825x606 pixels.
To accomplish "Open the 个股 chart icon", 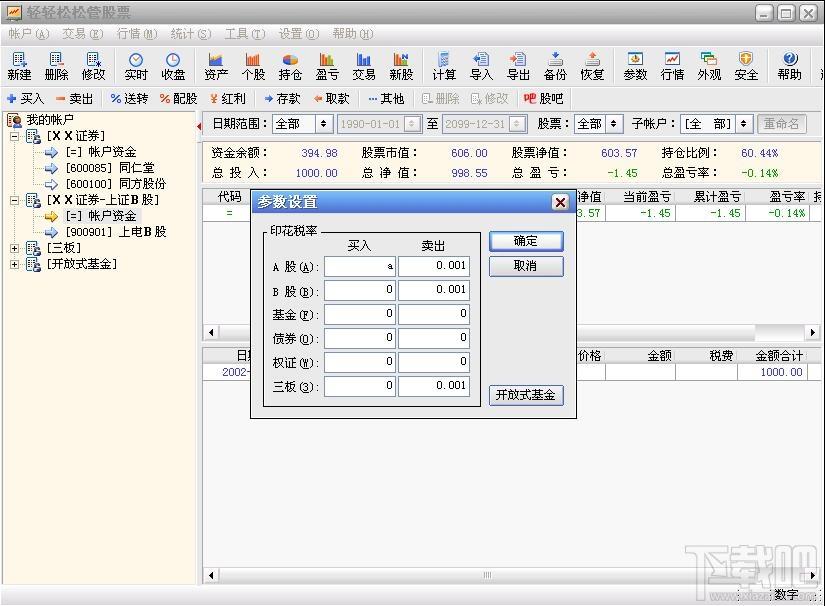I will tap(253, 66).
